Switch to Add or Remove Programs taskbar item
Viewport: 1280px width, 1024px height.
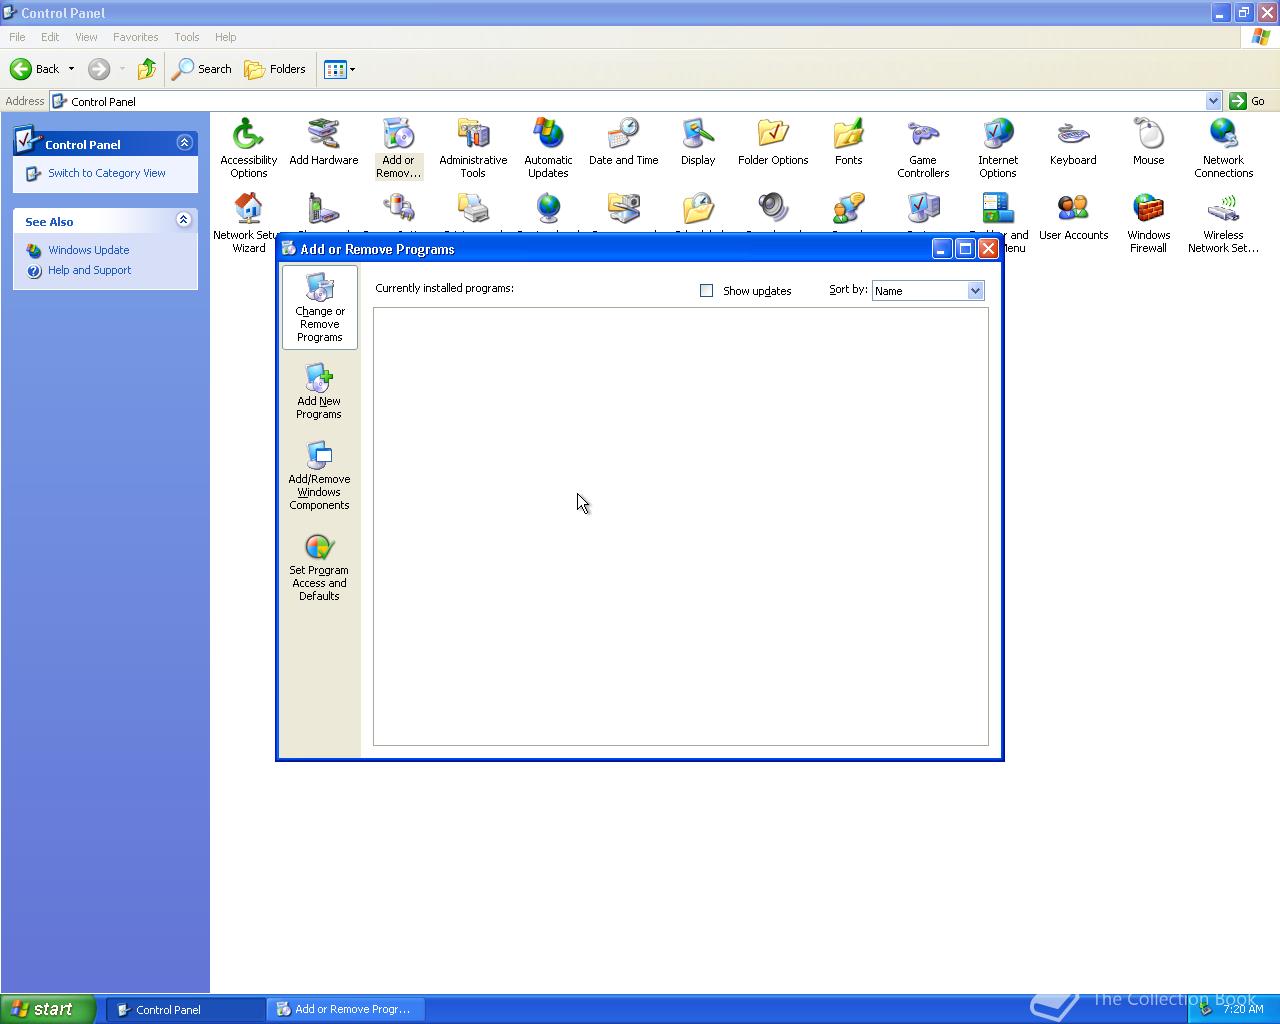coord(346,1010)
